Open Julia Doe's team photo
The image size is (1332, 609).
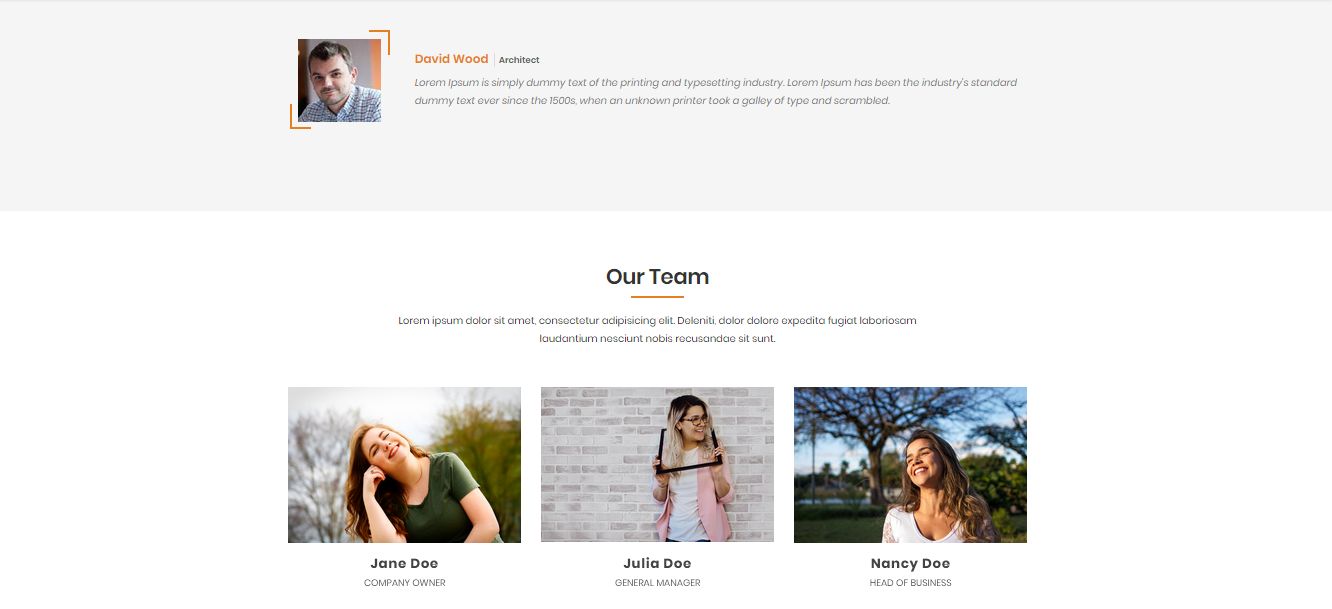click(x=657, y=465)
